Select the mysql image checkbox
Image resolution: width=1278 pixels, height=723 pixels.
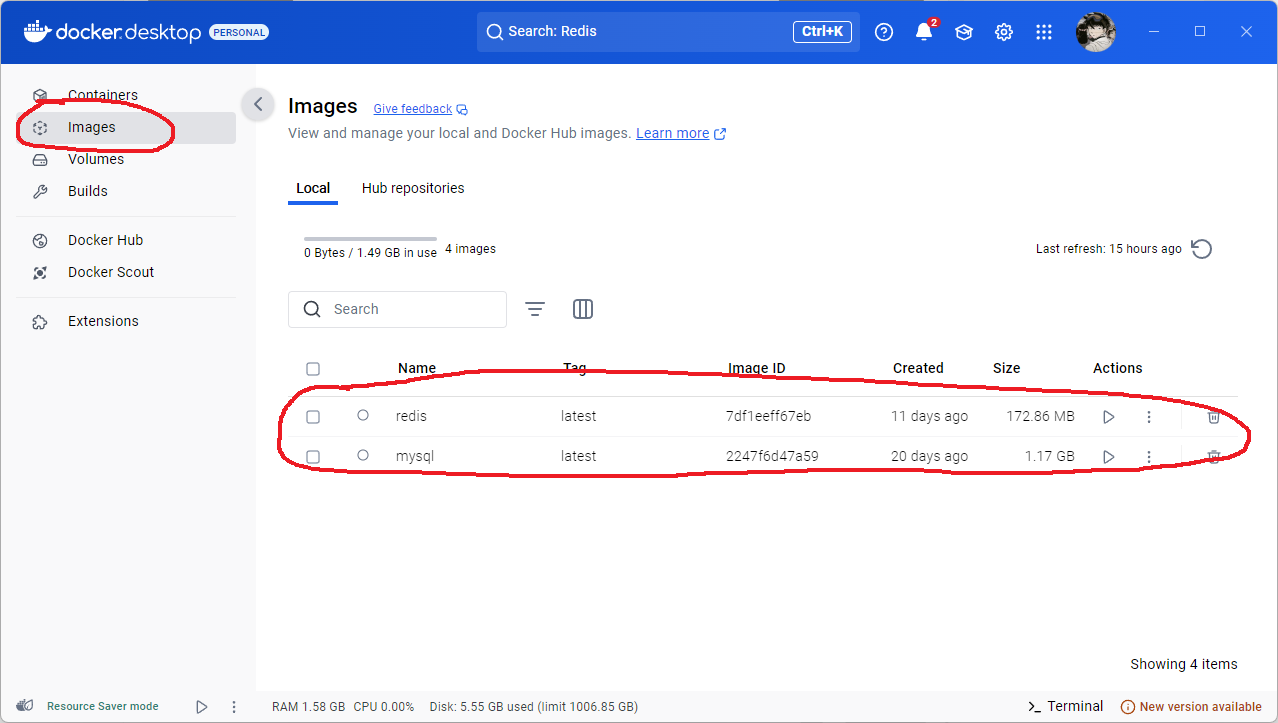(313, 457)
